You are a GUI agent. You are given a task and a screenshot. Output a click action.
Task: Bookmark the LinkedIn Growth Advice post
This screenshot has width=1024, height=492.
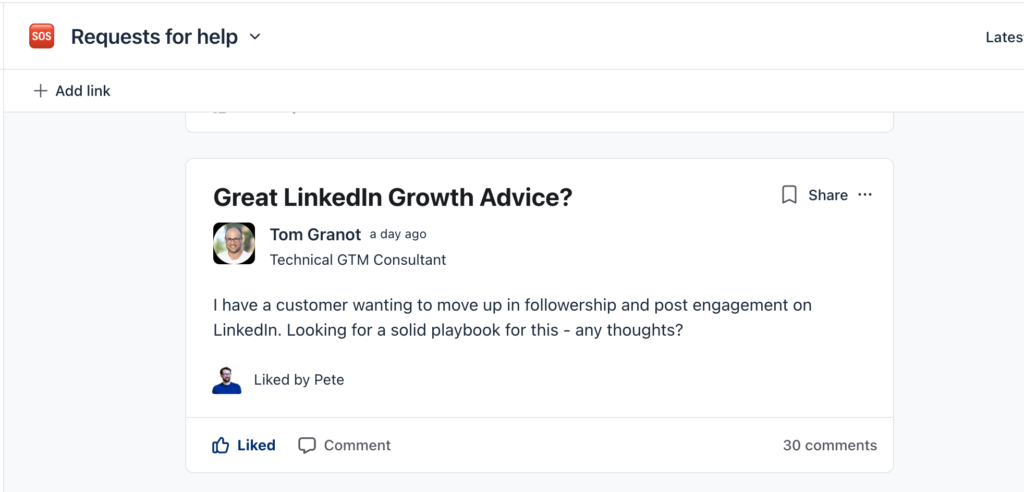(x=789, y=195)
